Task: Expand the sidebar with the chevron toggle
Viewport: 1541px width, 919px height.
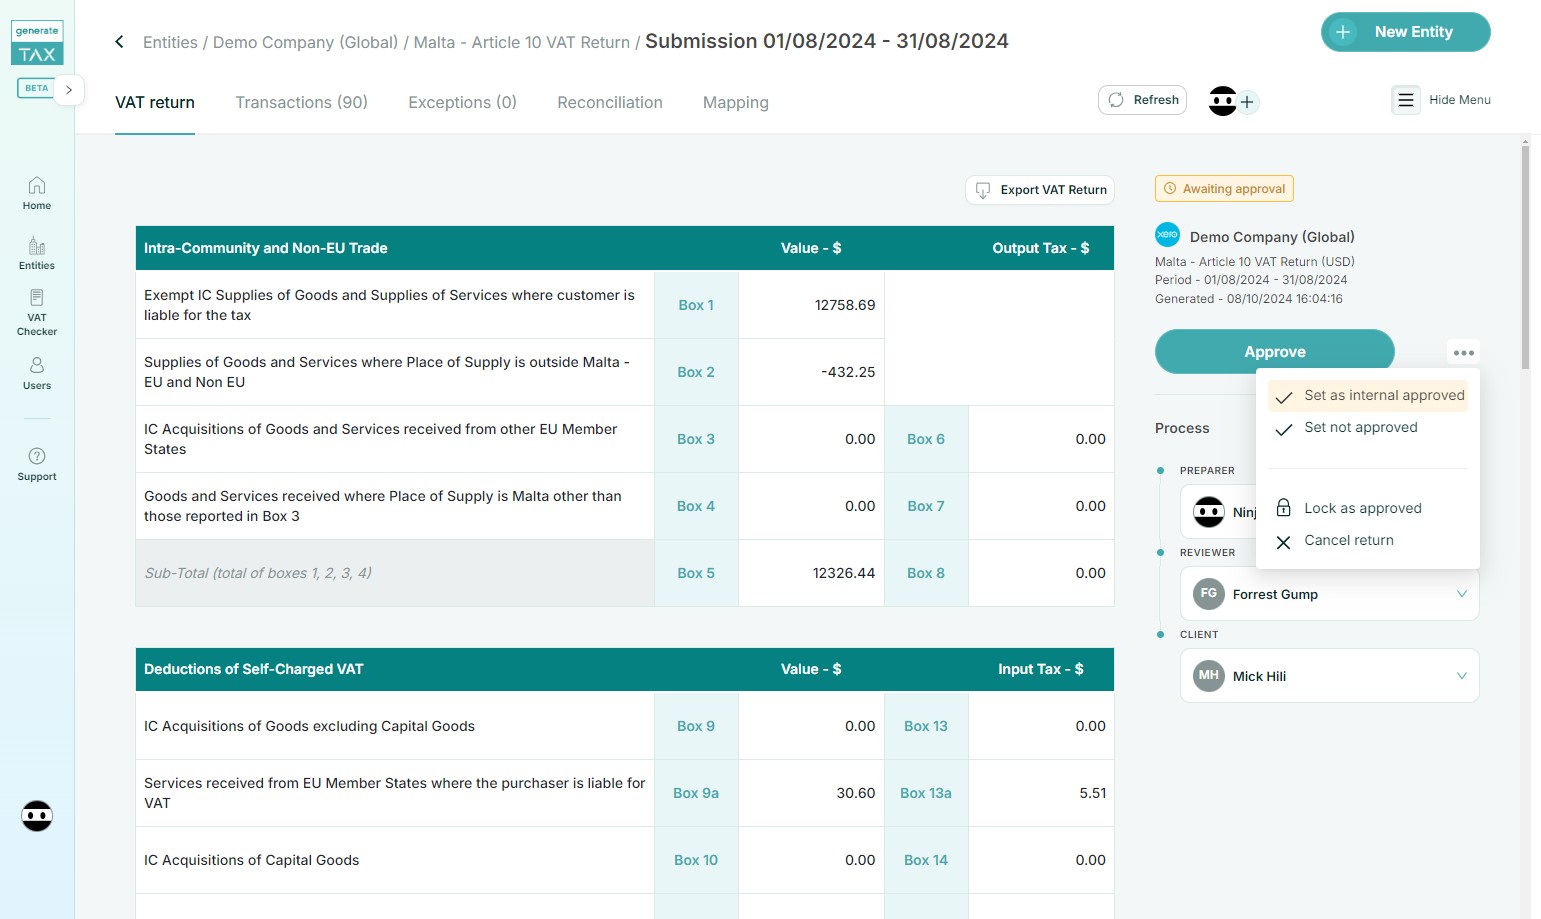Action: pyautogui.click(x=69, y=90)
